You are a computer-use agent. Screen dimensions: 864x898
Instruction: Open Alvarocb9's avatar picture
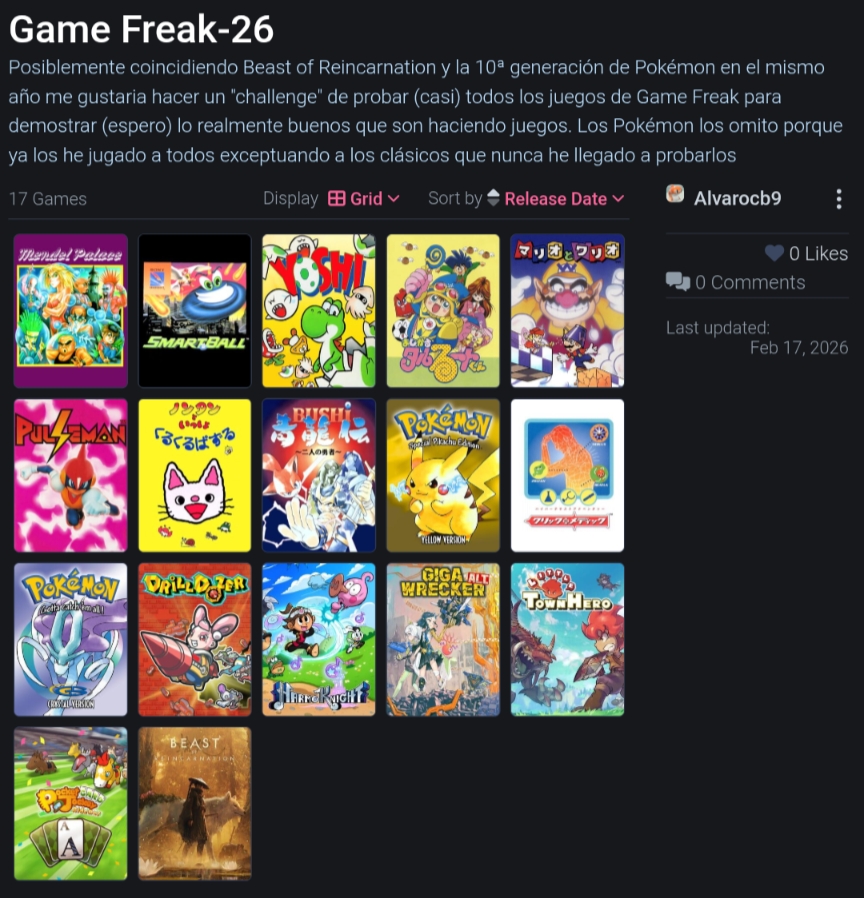click(675, 195)
